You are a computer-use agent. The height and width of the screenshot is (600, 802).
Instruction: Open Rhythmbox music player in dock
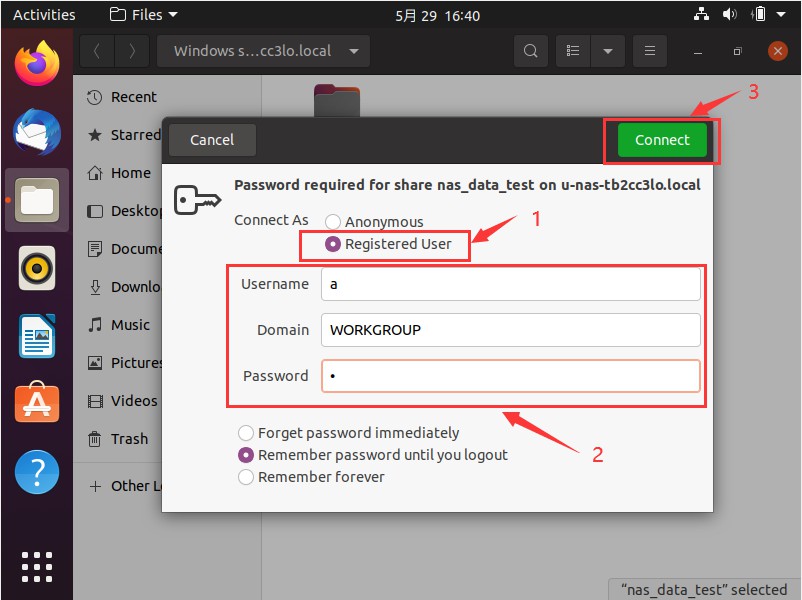37,268
